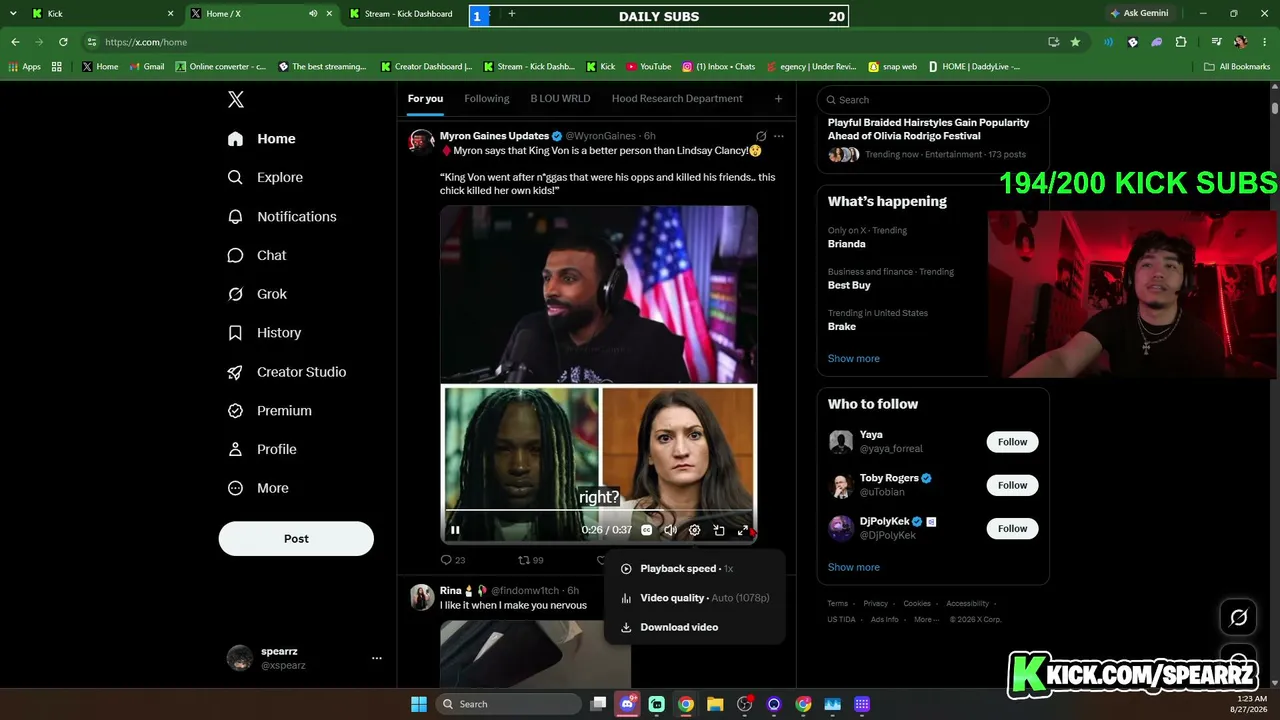This screenshot has height=720, width=1280.
Task: Click the address bar URL
Action: 146,42
